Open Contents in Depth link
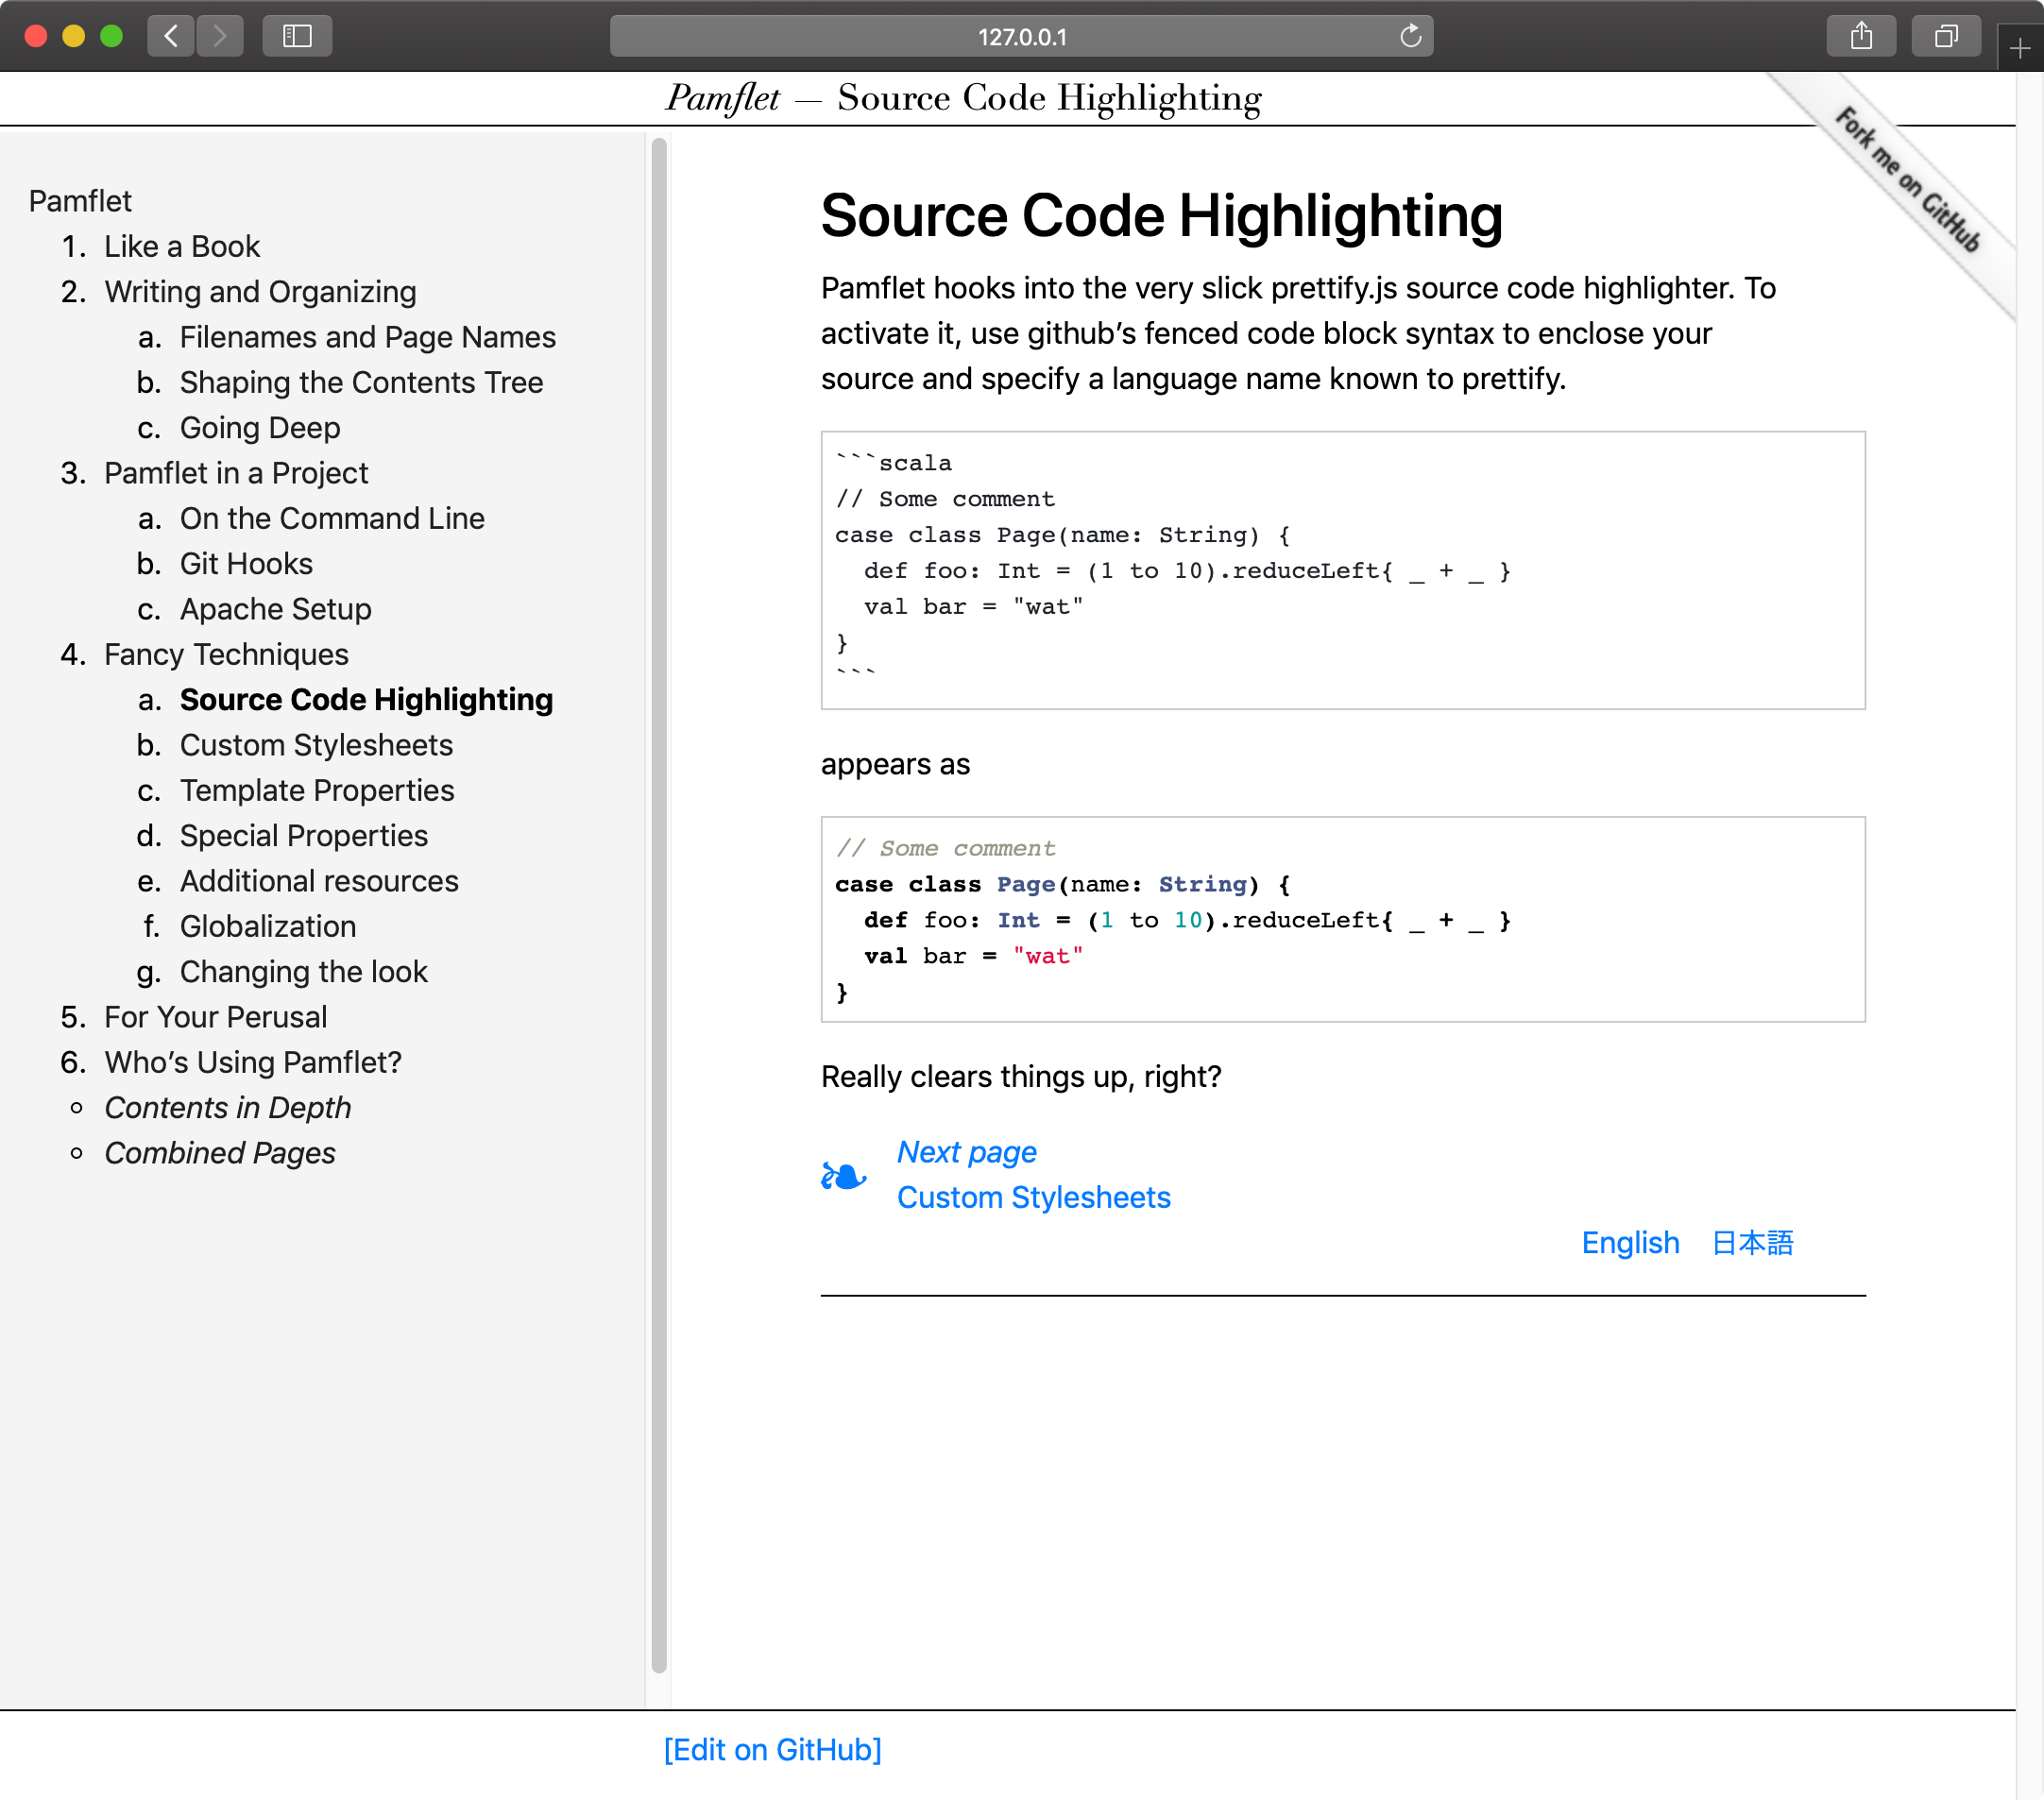2044x1800 pixels. (x=228, y=1107)
